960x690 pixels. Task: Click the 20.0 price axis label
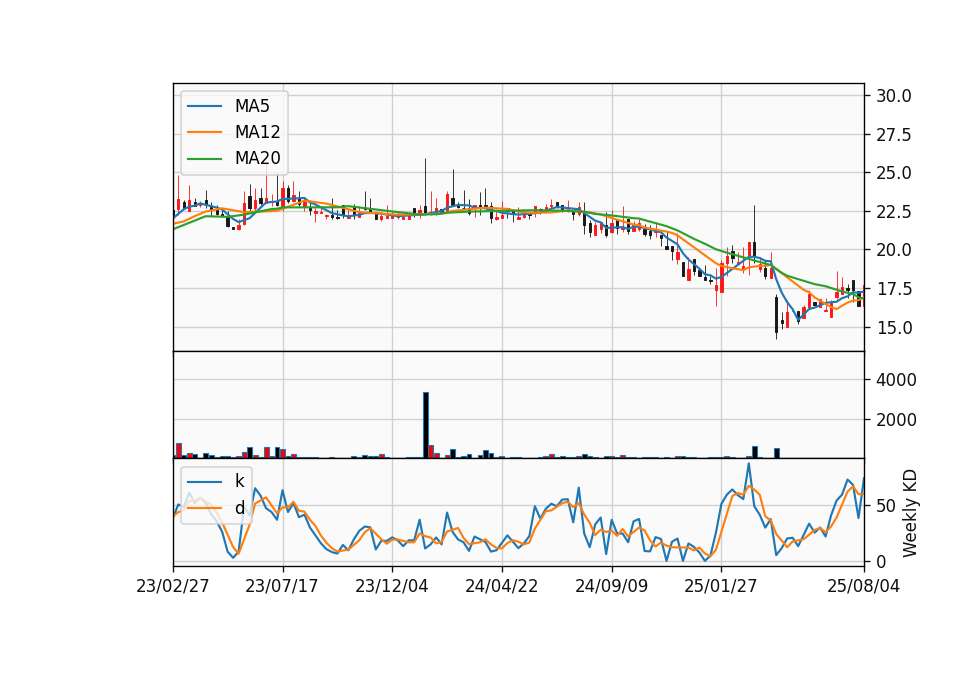tap(894, 250)
